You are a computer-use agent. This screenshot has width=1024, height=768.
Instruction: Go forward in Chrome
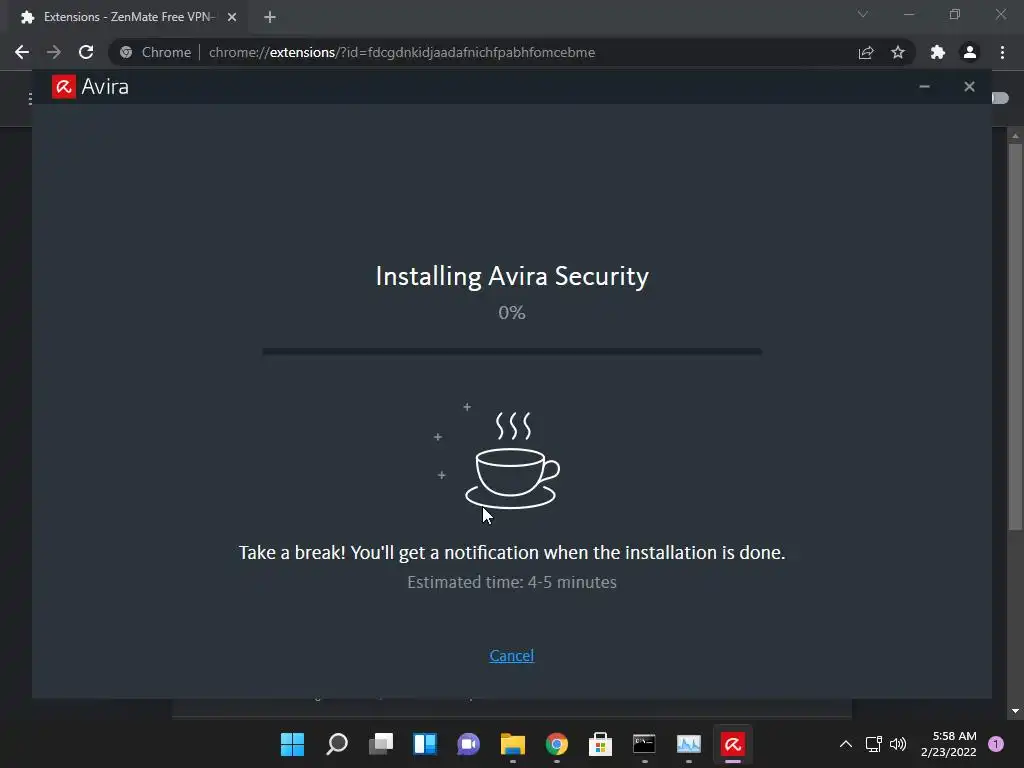tap(54, 52)
